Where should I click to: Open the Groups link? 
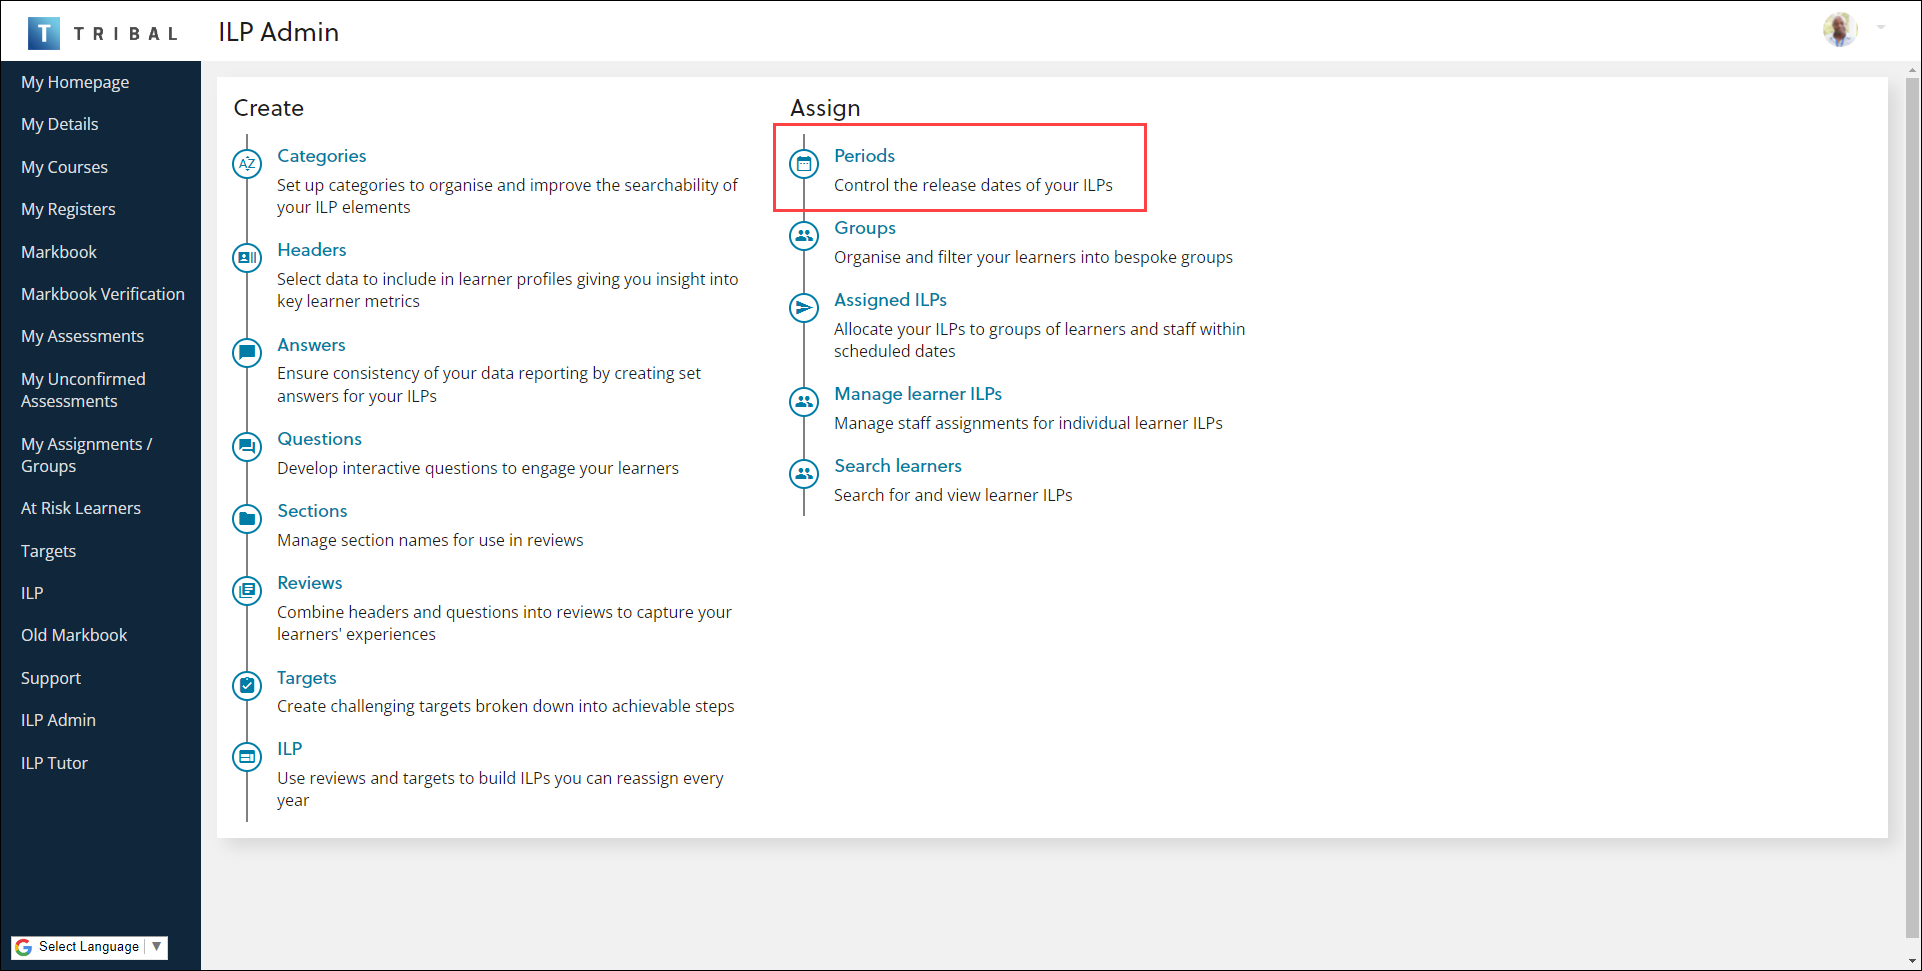point(865,228)
